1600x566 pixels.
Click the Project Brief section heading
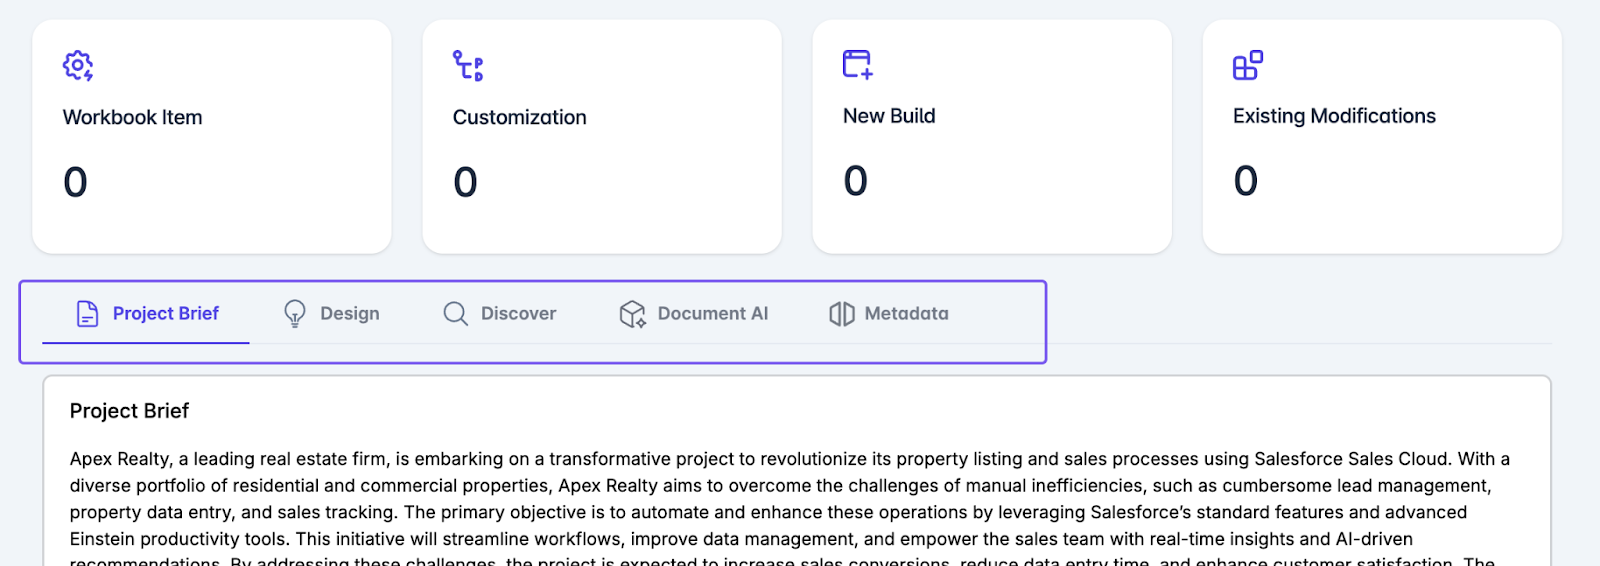tap(129, 411)
